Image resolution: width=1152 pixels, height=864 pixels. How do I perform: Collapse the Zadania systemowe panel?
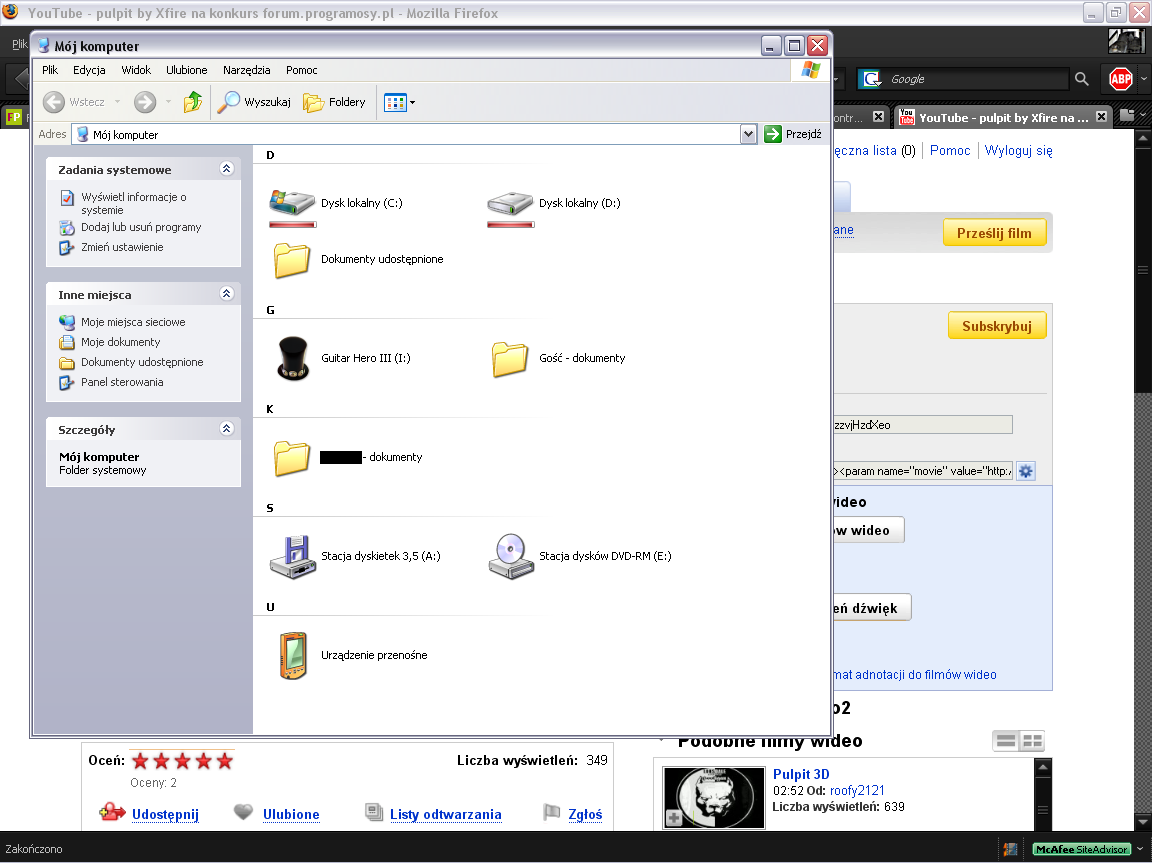click(226, 169)
